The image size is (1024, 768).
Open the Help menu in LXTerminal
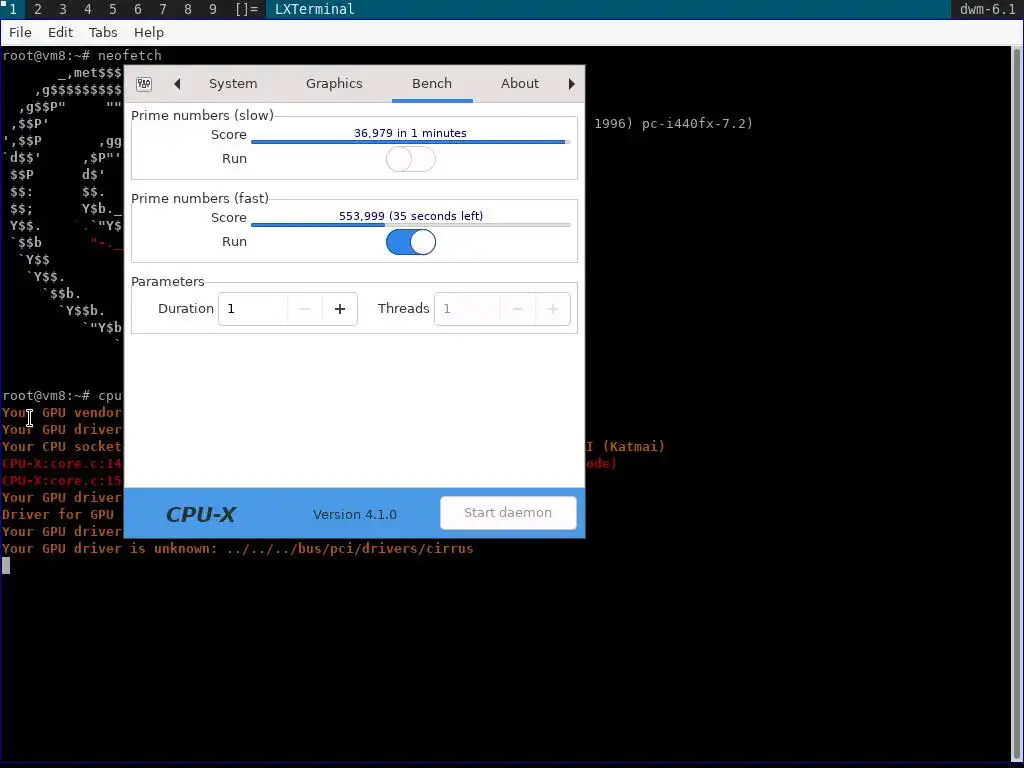[149, 33]
